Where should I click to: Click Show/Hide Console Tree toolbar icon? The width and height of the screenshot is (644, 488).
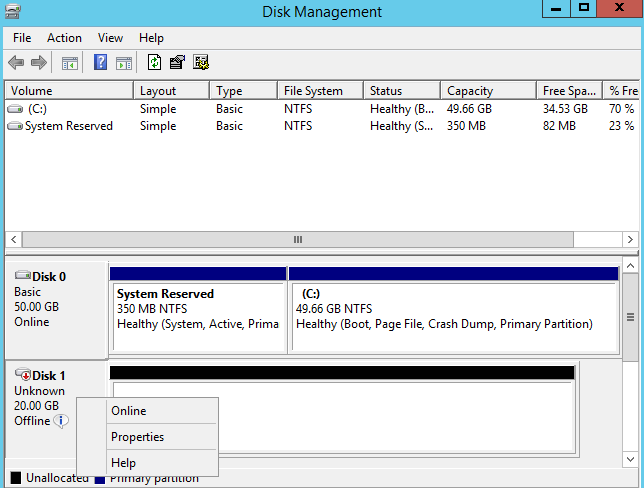coord(70,63)
